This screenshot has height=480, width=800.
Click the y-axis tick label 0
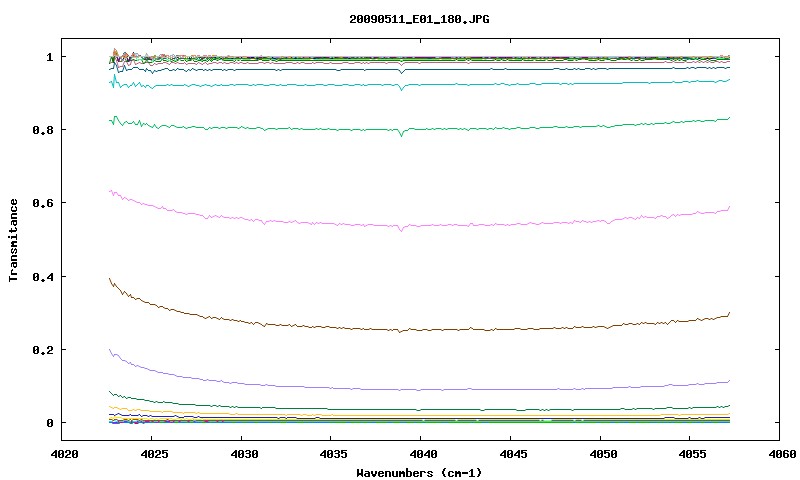point(49,423)
